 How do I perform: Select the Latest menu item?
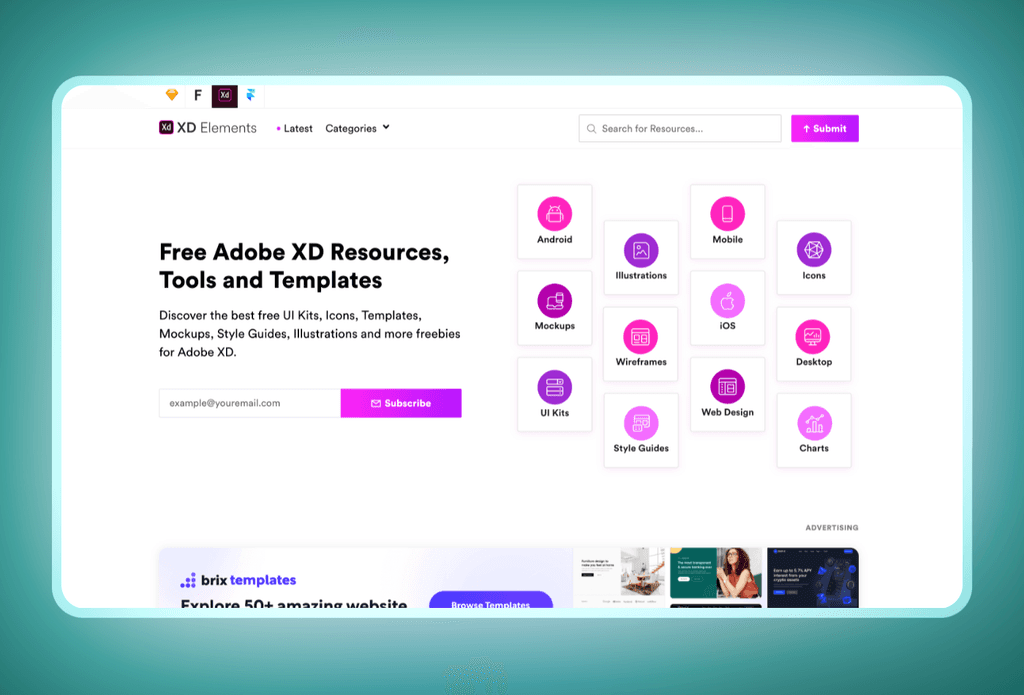[296, 128]
